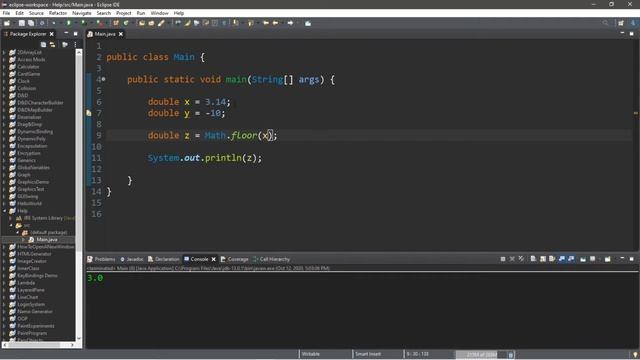Close the Main.java editor tab
640x360 pixels.
[x=121, y=34]
